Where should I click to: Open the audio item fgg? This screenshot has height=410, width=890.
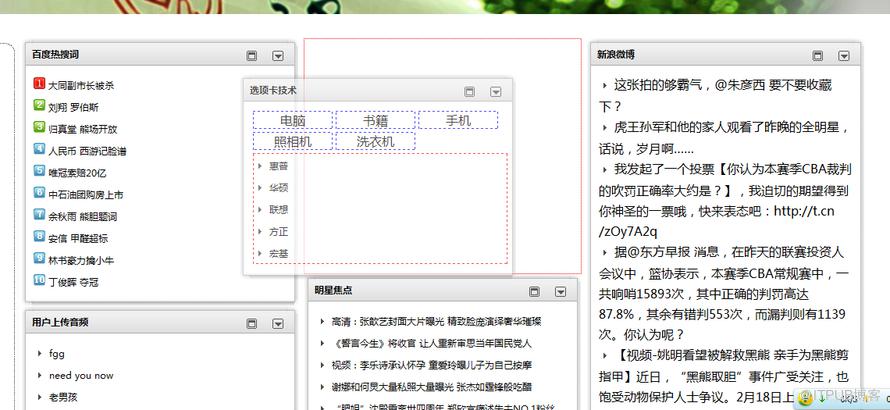[57, 354]
